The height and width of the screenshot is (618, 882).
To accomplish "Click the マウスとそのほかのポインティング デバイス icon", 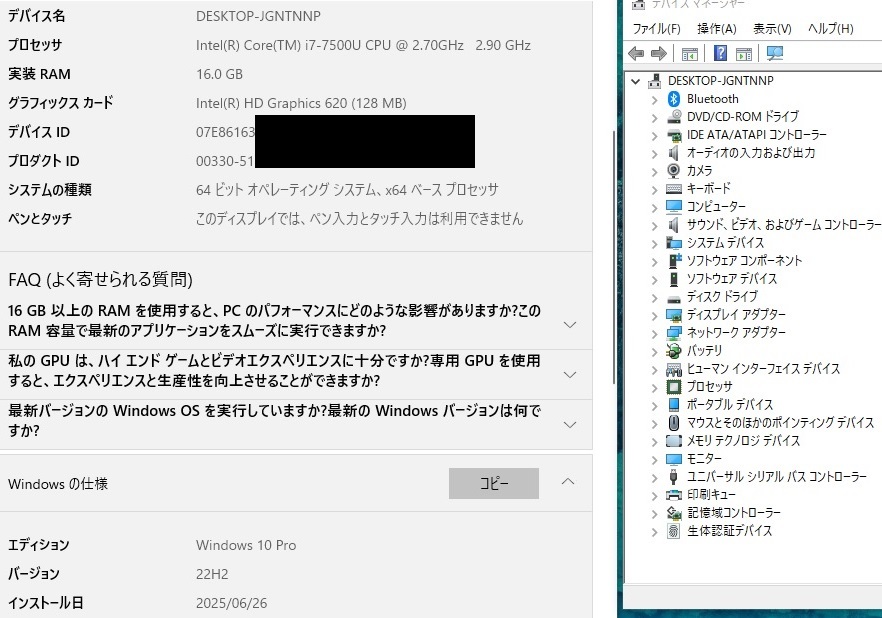I will coord(674,422).
